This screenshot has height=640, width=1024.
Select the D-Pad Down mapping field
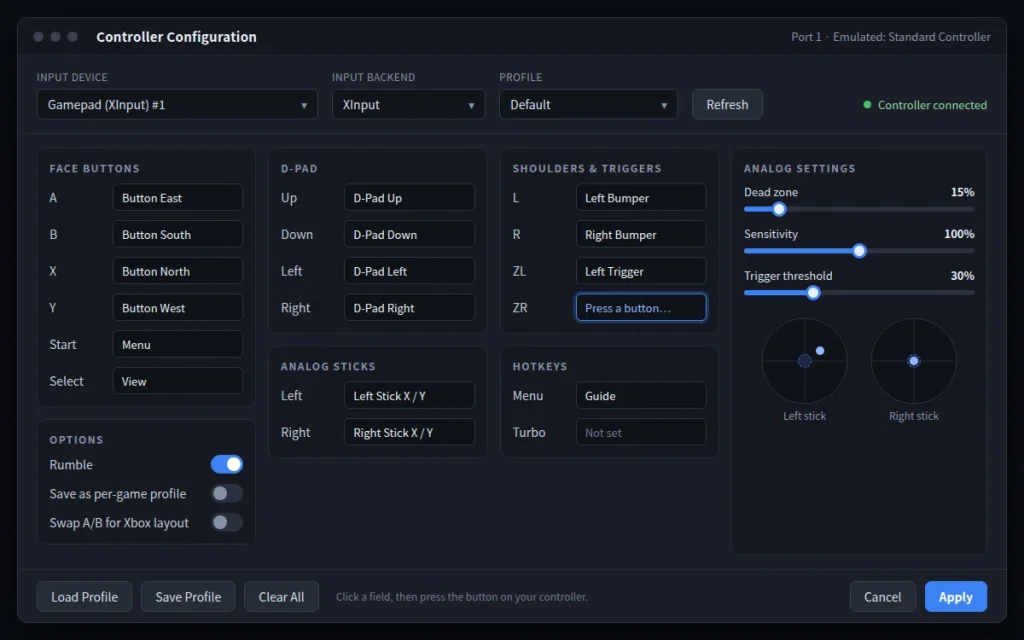(x=409, y=234)
